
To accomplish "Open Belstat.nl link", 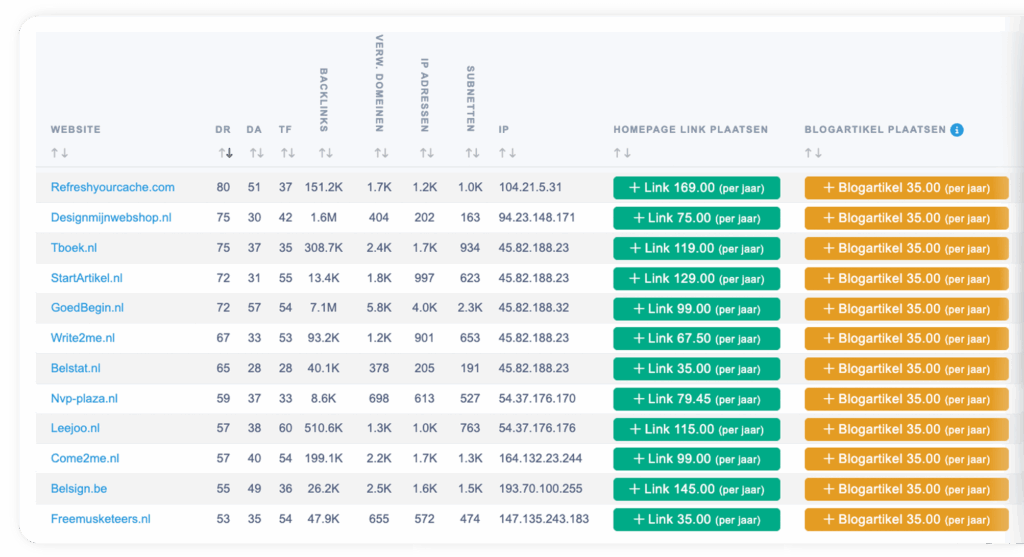I will [75, 368].
